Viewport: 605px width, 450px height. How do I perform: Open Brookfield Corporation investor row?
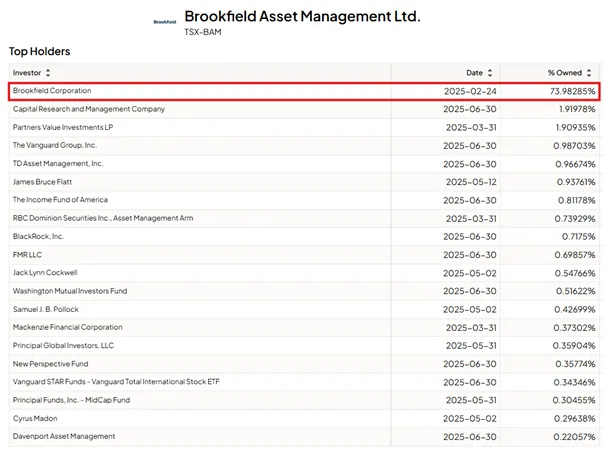click(x=304, y=91)
